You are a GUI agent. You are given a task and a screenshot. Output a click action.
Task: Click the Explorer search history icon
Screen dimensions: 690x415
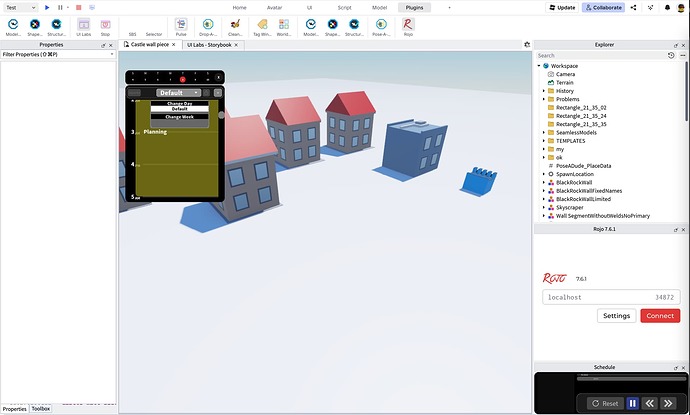(671, 55)
